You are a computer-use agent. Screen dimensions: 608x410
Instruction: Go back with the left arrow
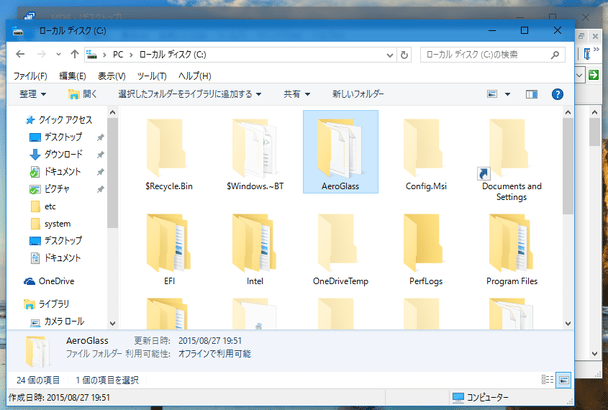coord(20,54)
